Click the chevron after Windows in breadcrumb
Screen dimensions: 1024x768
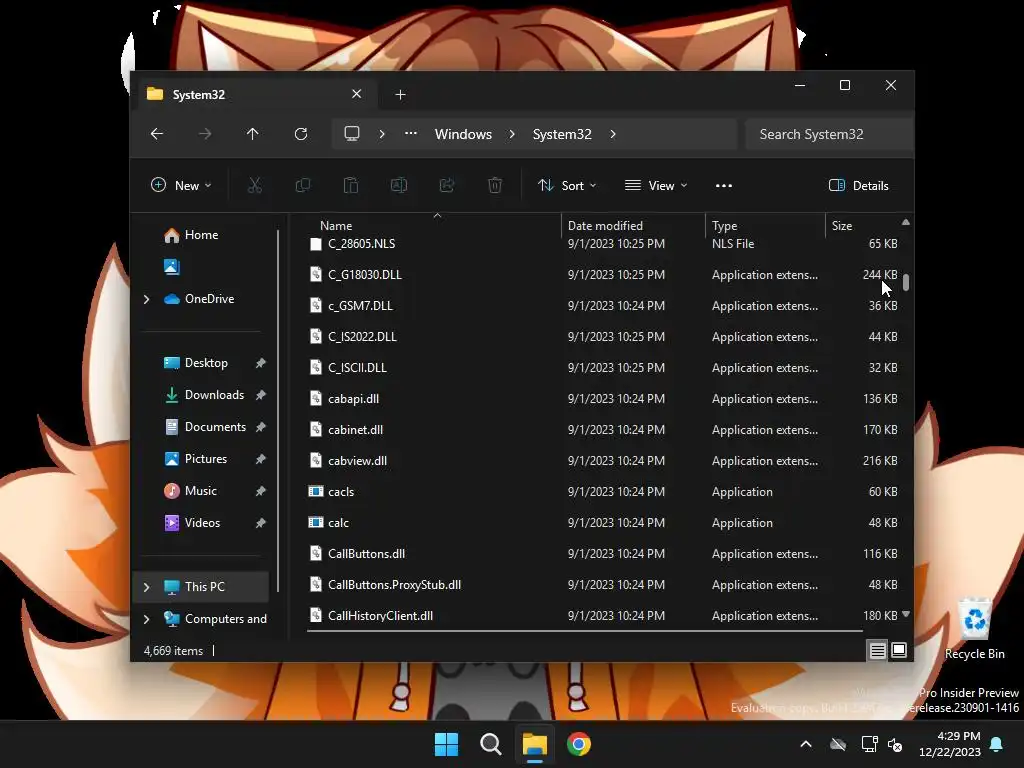(x=512, y=134)
